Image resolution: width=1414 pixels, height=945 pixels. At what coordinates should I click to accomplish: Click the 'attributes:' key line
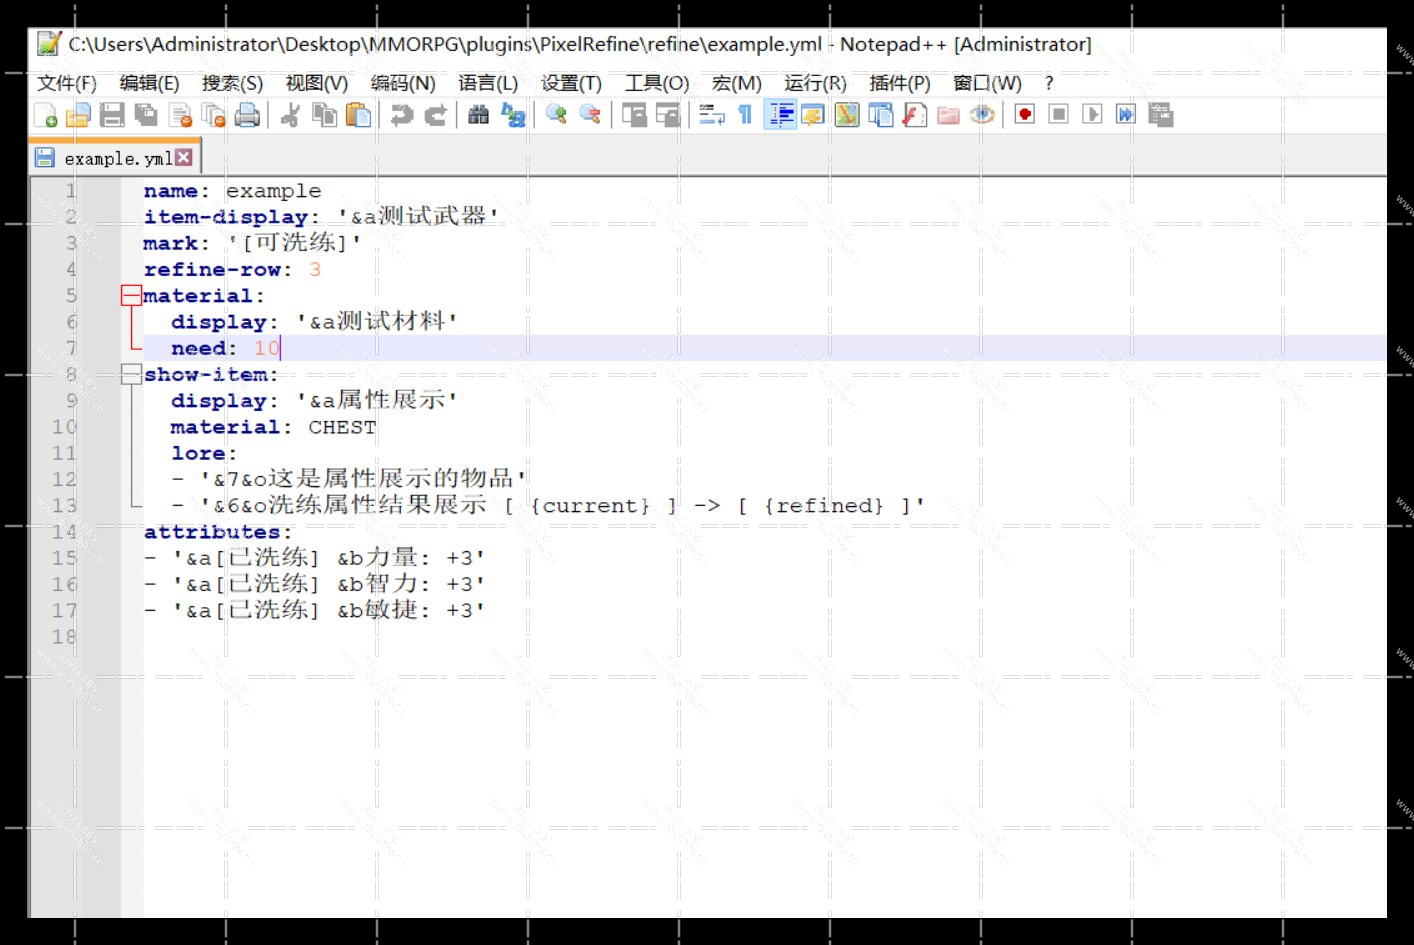pyautogui.click(x=218, y=532)
